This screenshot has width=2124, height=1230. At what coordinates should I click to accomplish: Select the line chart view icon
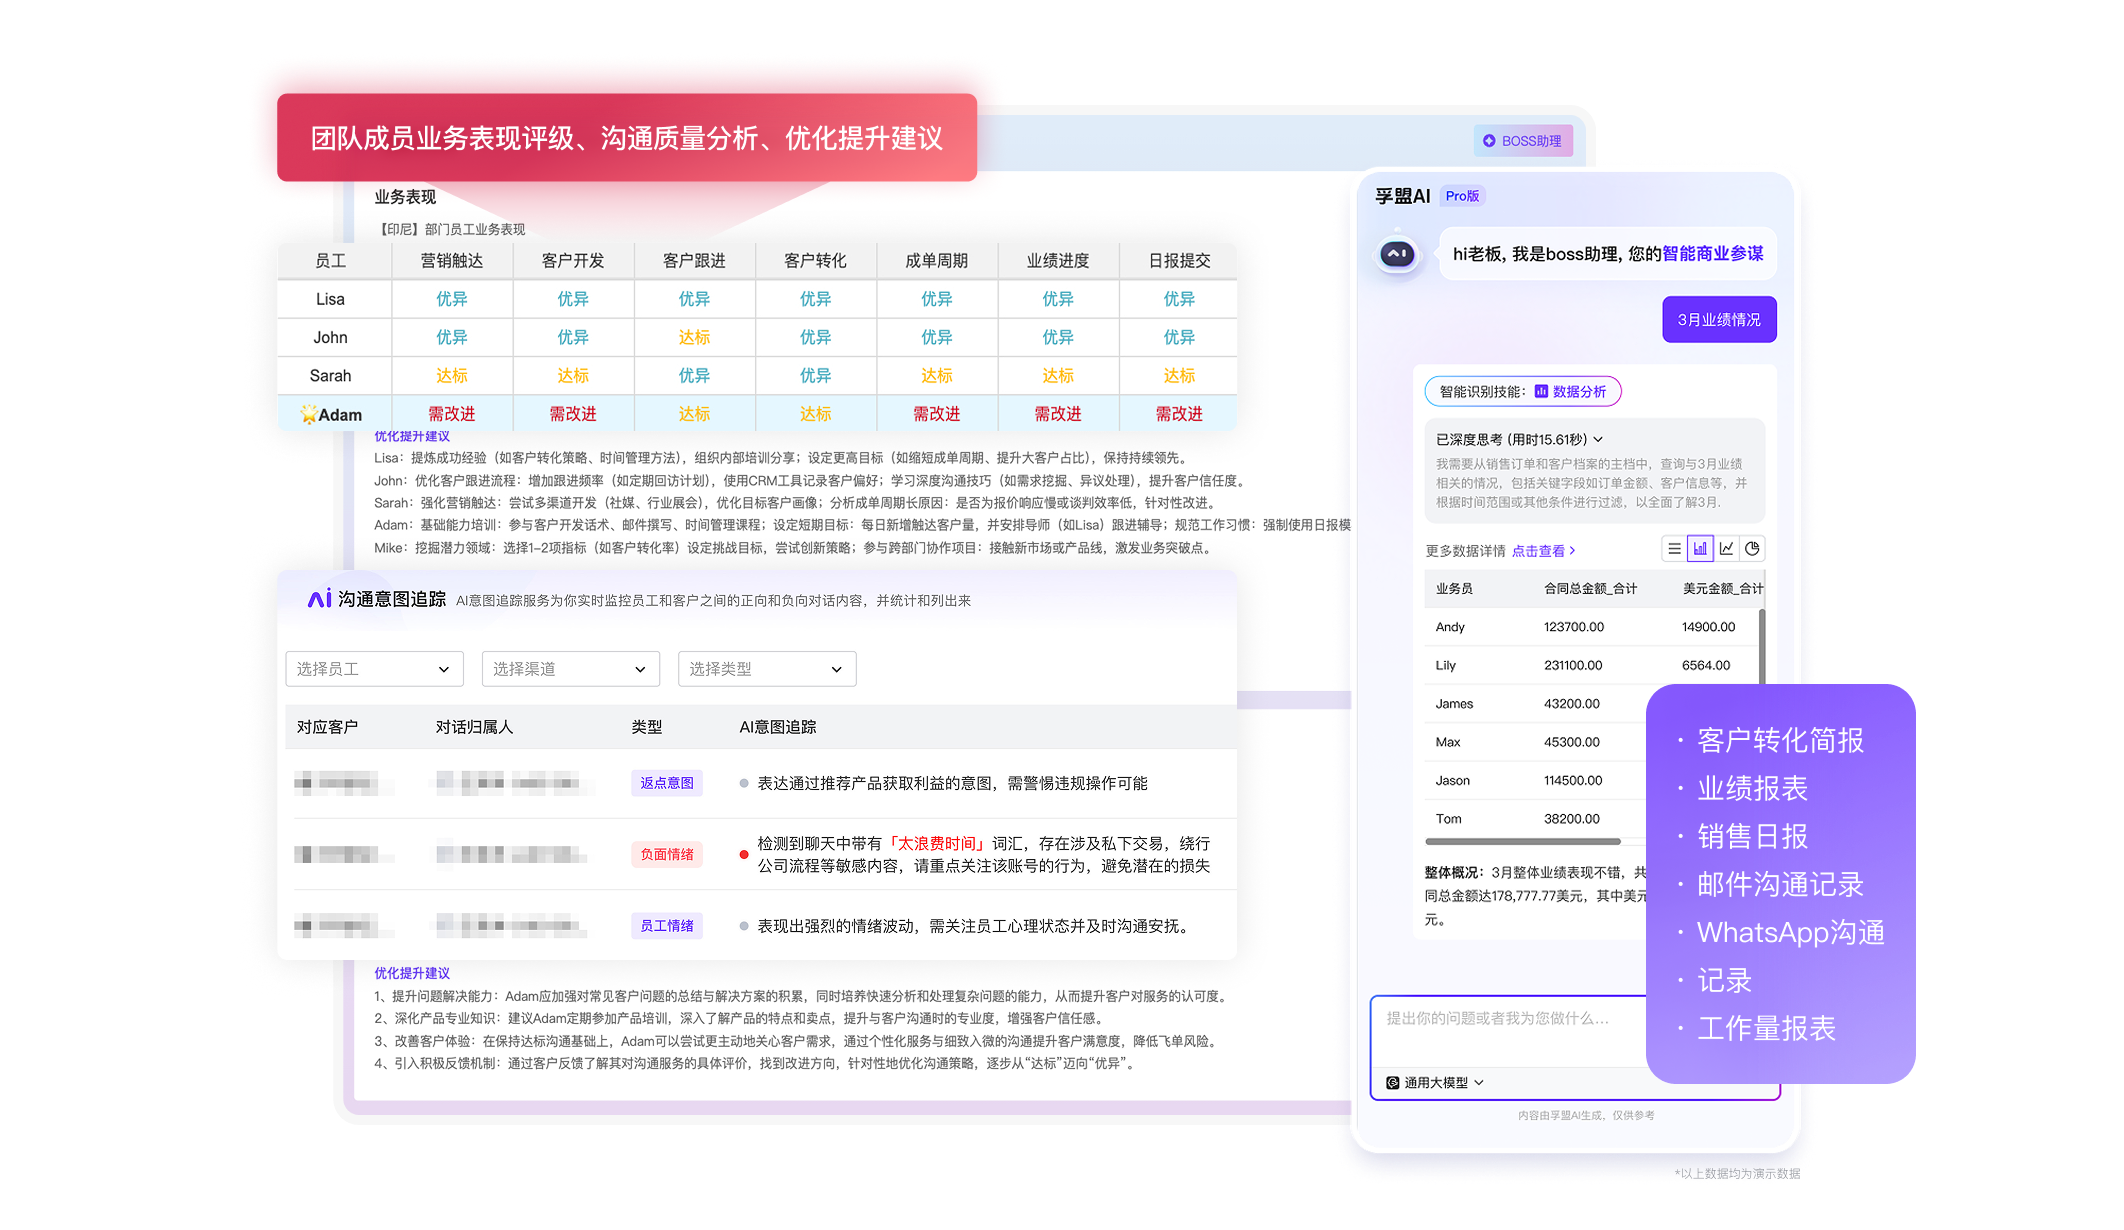(x=1726, y=549)
